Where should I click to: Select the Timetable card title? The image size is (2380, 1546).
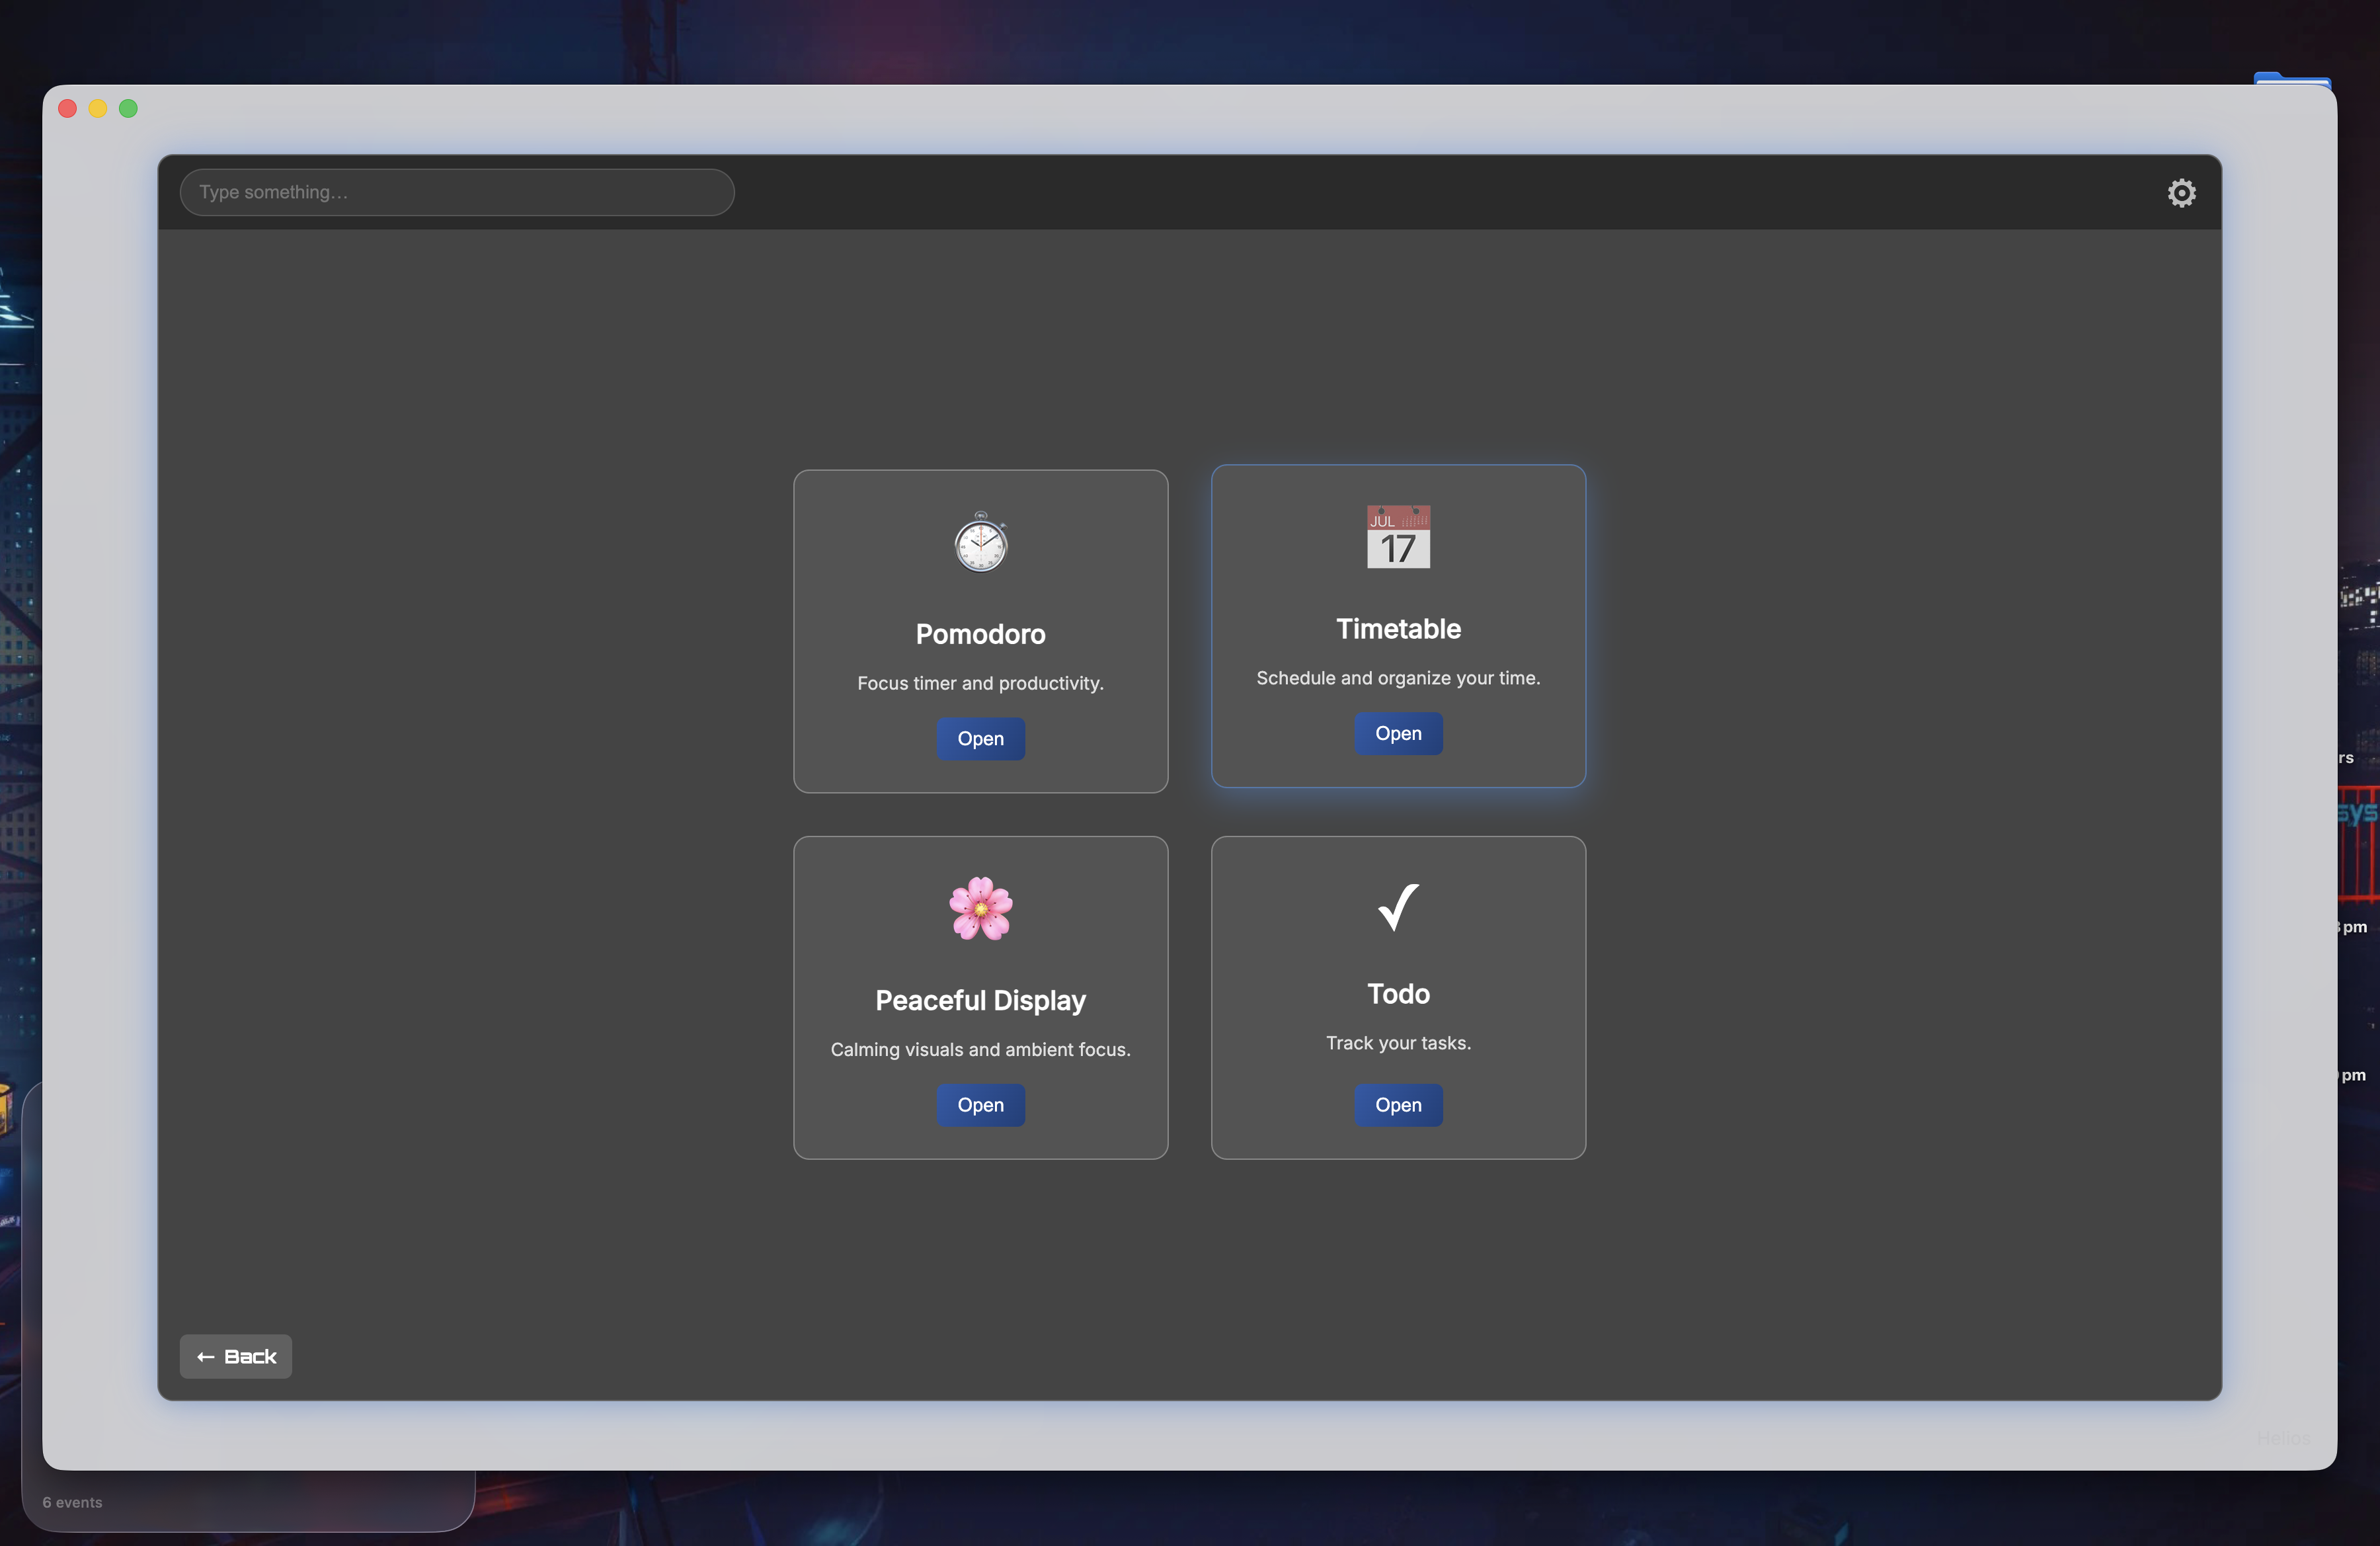pyautogui.click(x=1398, y=628)
